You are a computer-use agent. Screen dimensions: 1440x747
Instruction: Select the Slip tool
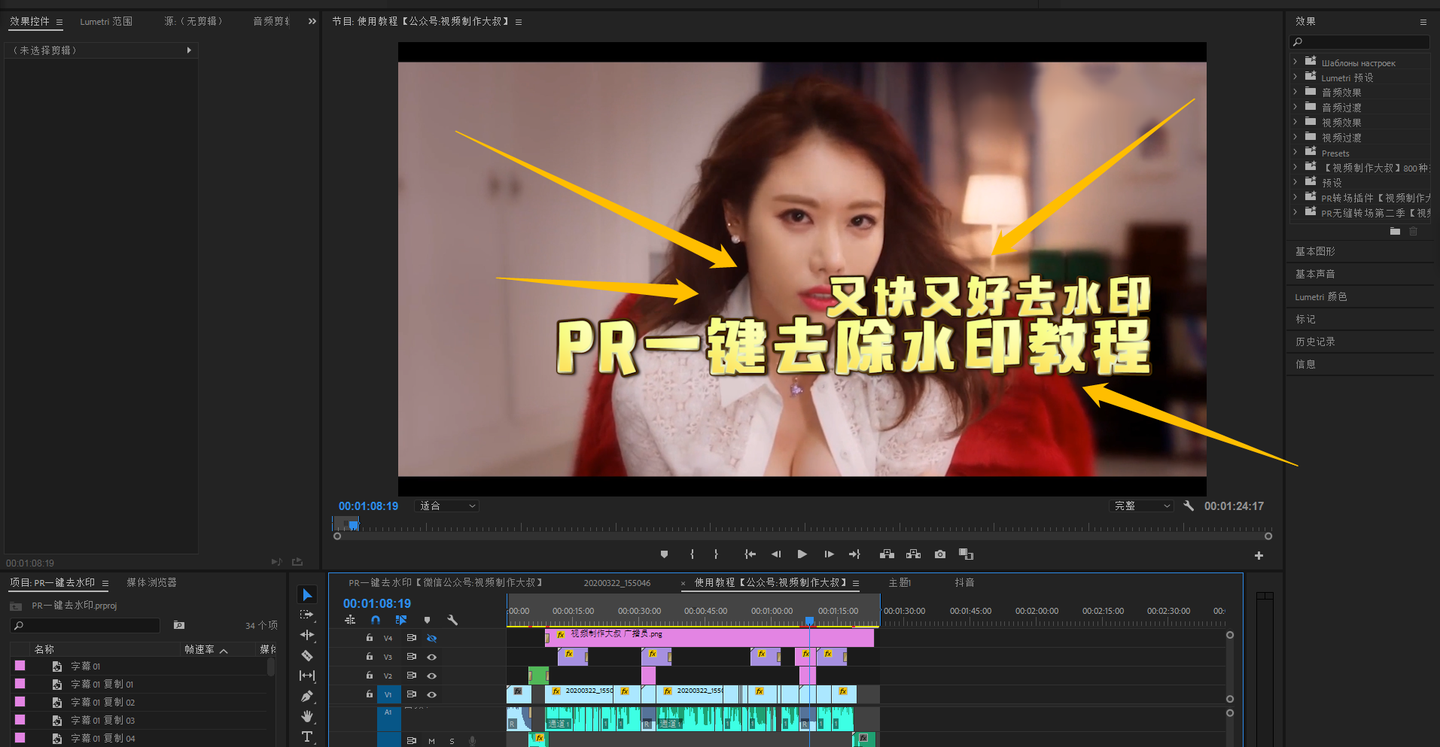307,676
